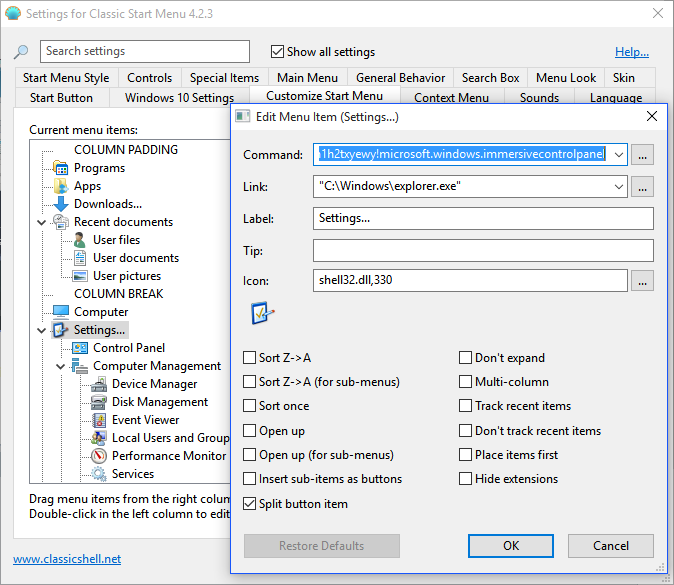Click the Control Panel icon in tree
Viewport: 674px width, 585px height.
coord(80,348)
